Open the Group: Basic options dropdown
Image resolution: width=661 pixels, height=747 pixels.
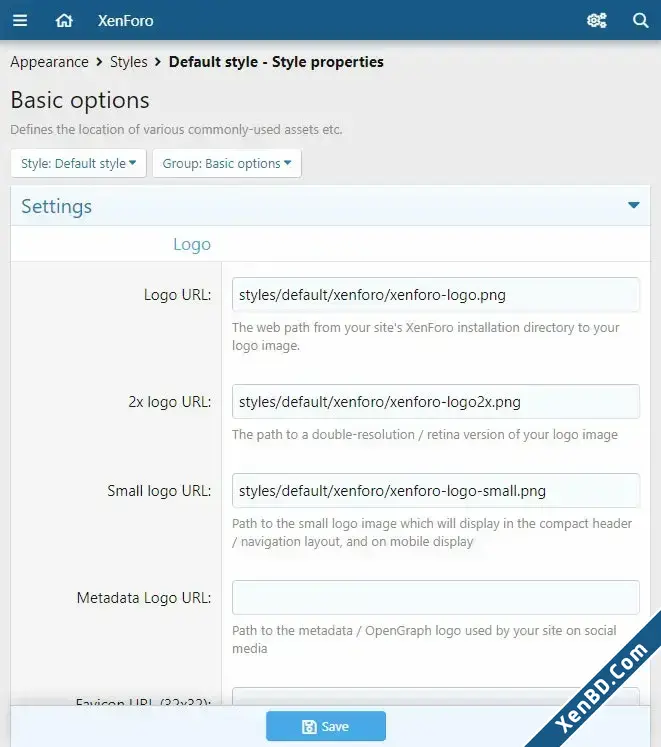[227, 163]
